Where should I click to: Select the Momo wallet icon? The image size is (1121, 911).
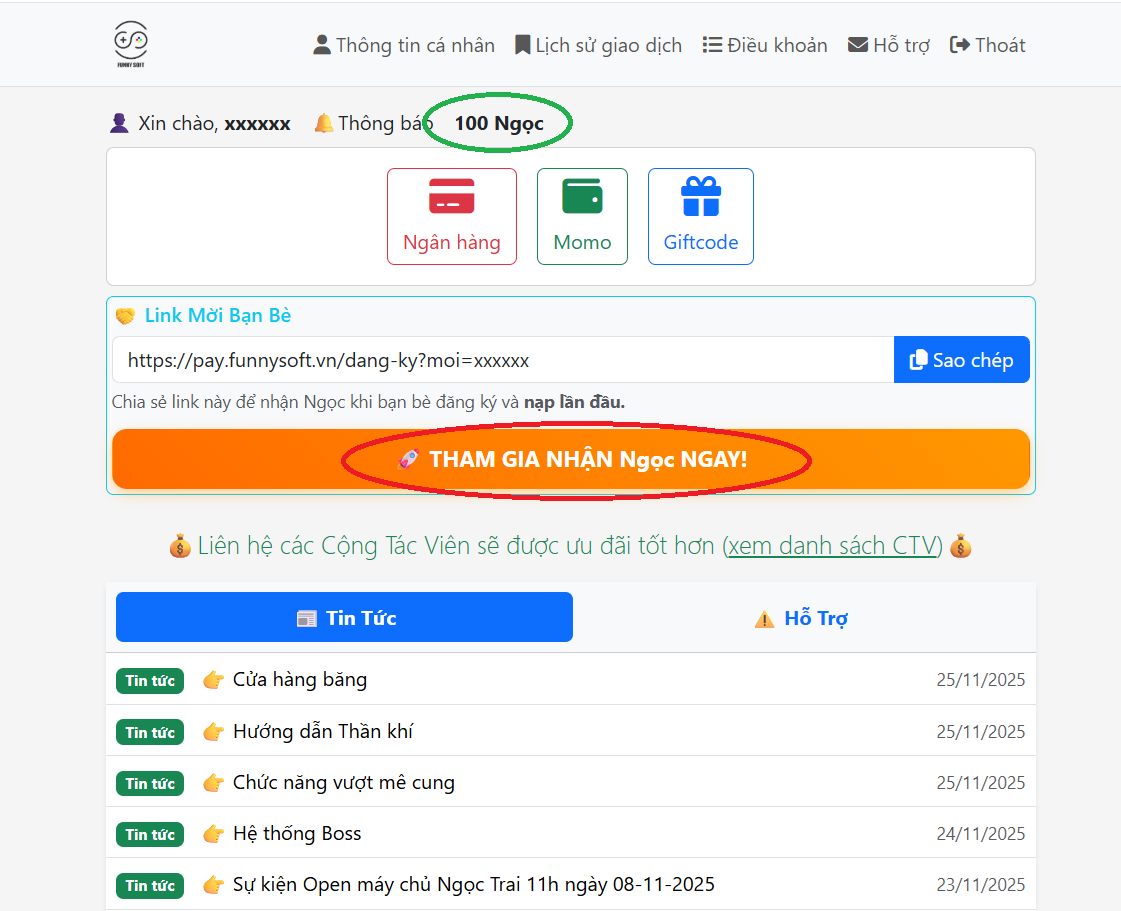click(582, 196)
